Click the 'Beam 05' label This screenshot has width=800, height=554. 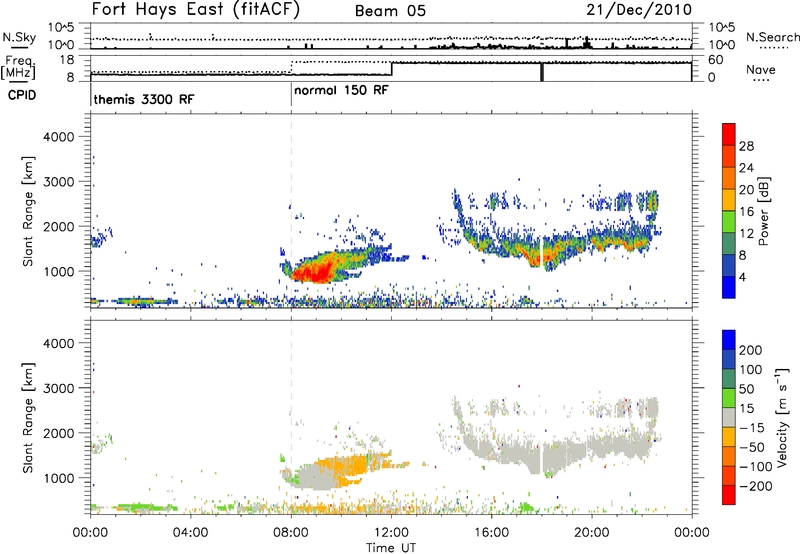390,11
